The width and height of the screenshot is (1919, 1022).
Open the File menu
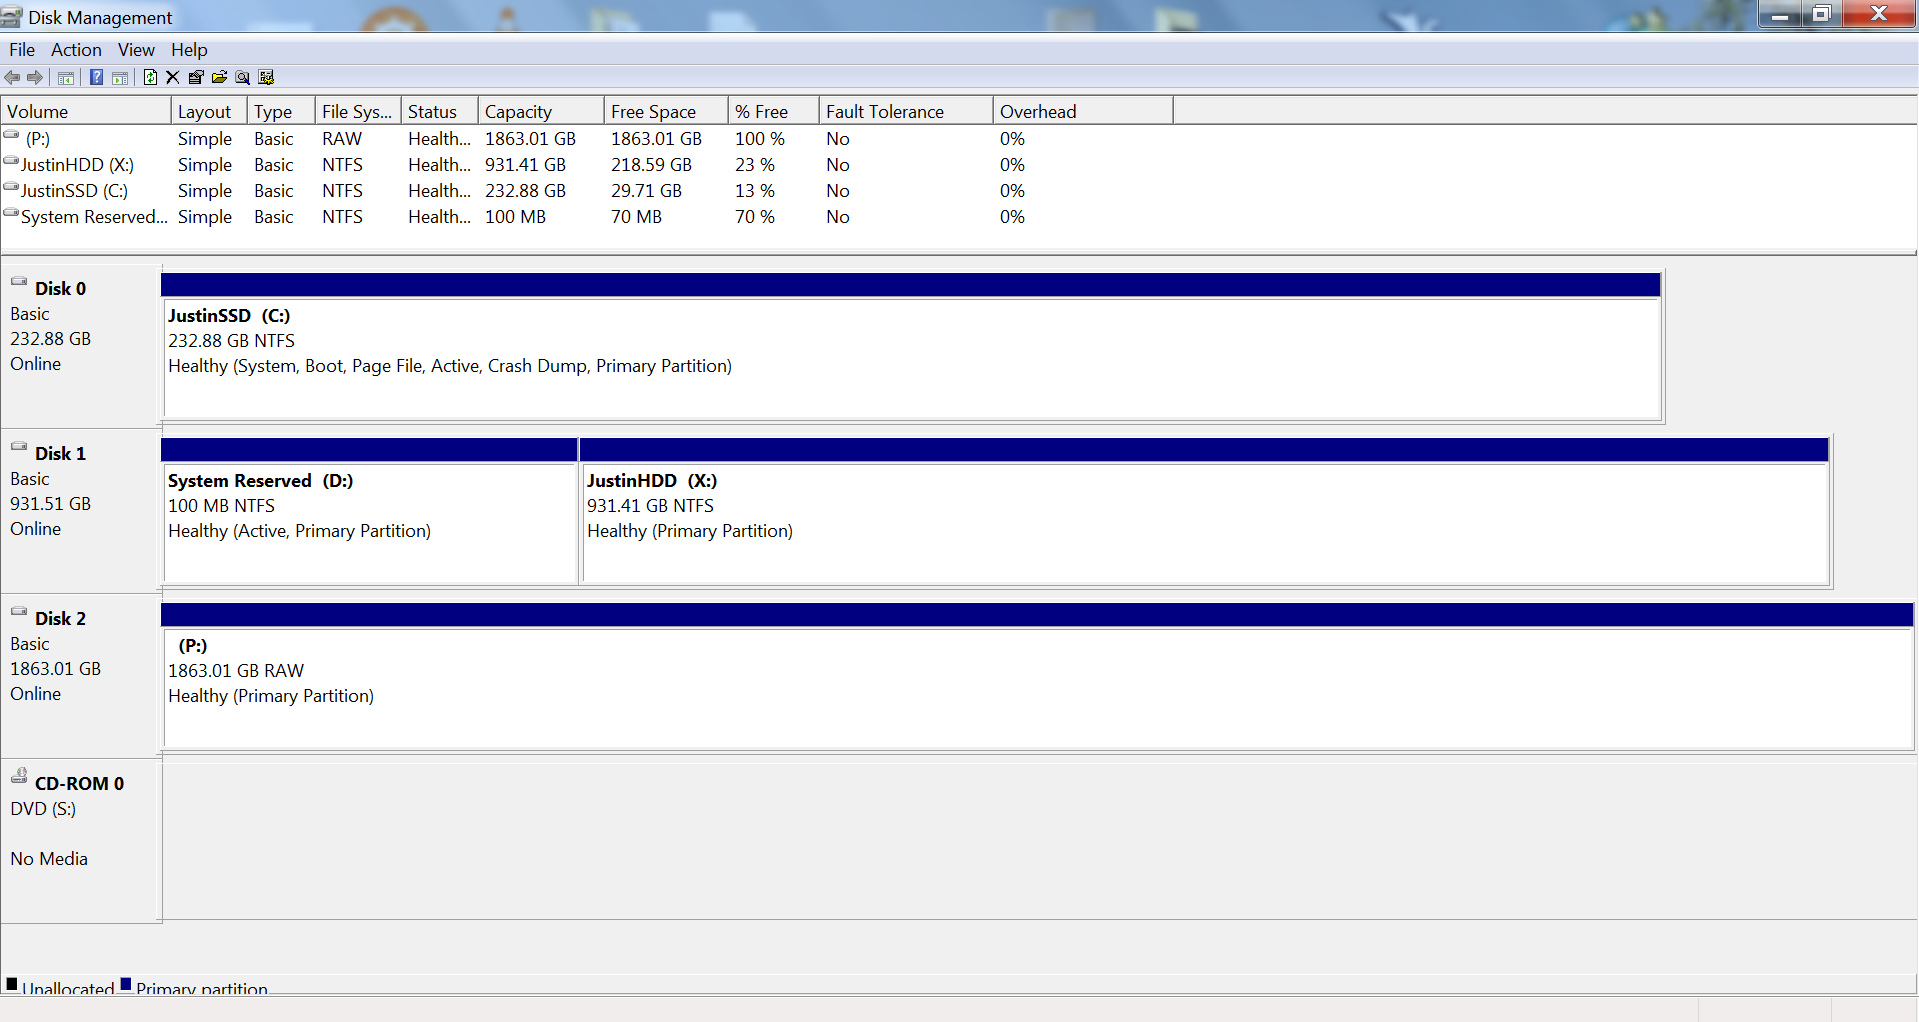(22, 50)
